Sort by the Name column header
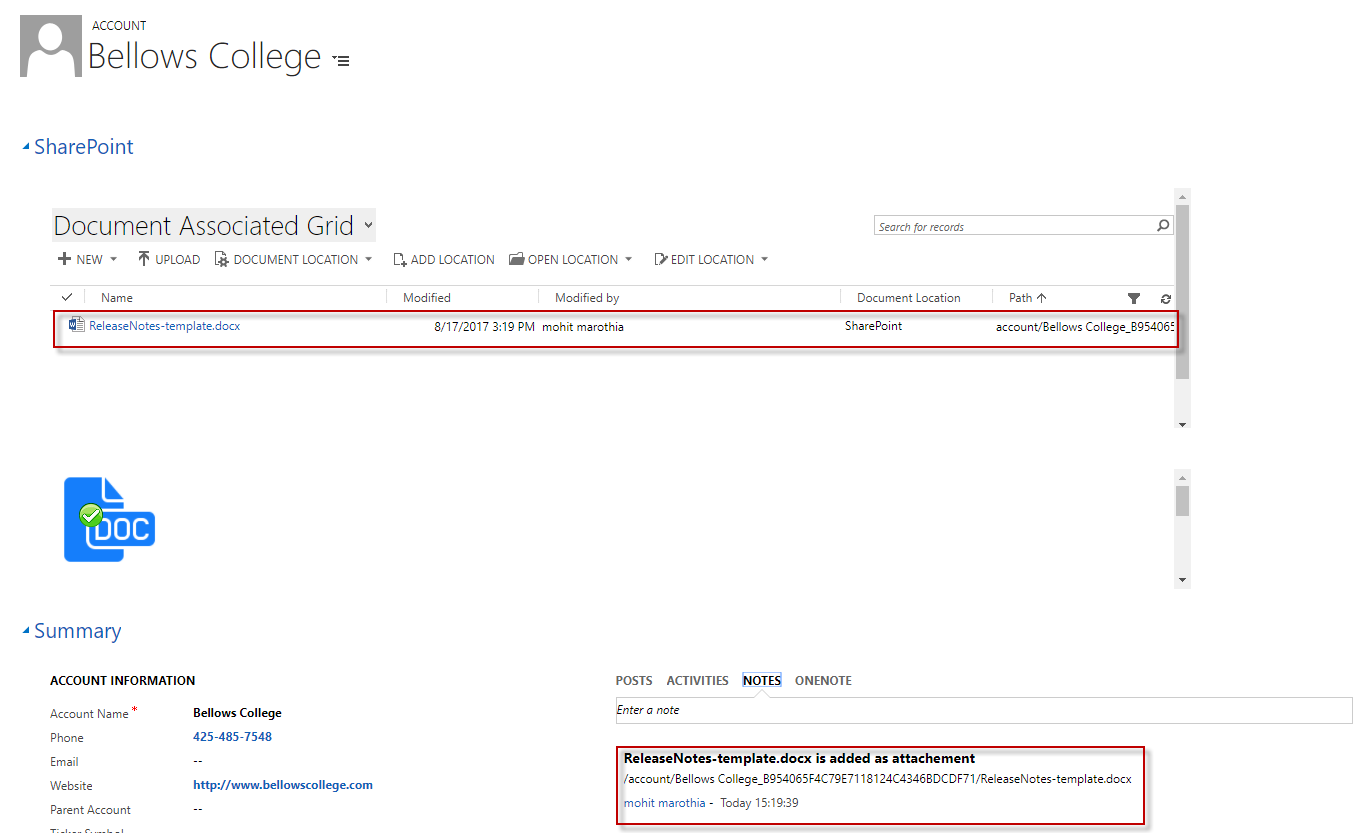 (x=117, y=298)
